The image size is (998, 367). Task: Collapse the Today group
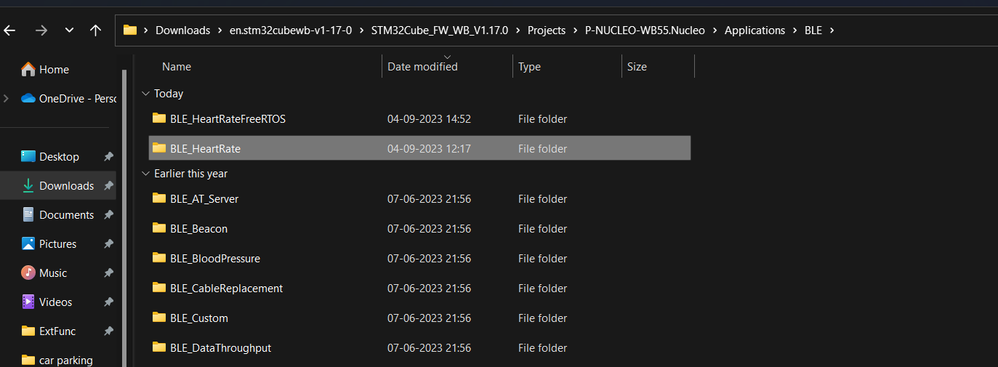pos(145,93)
